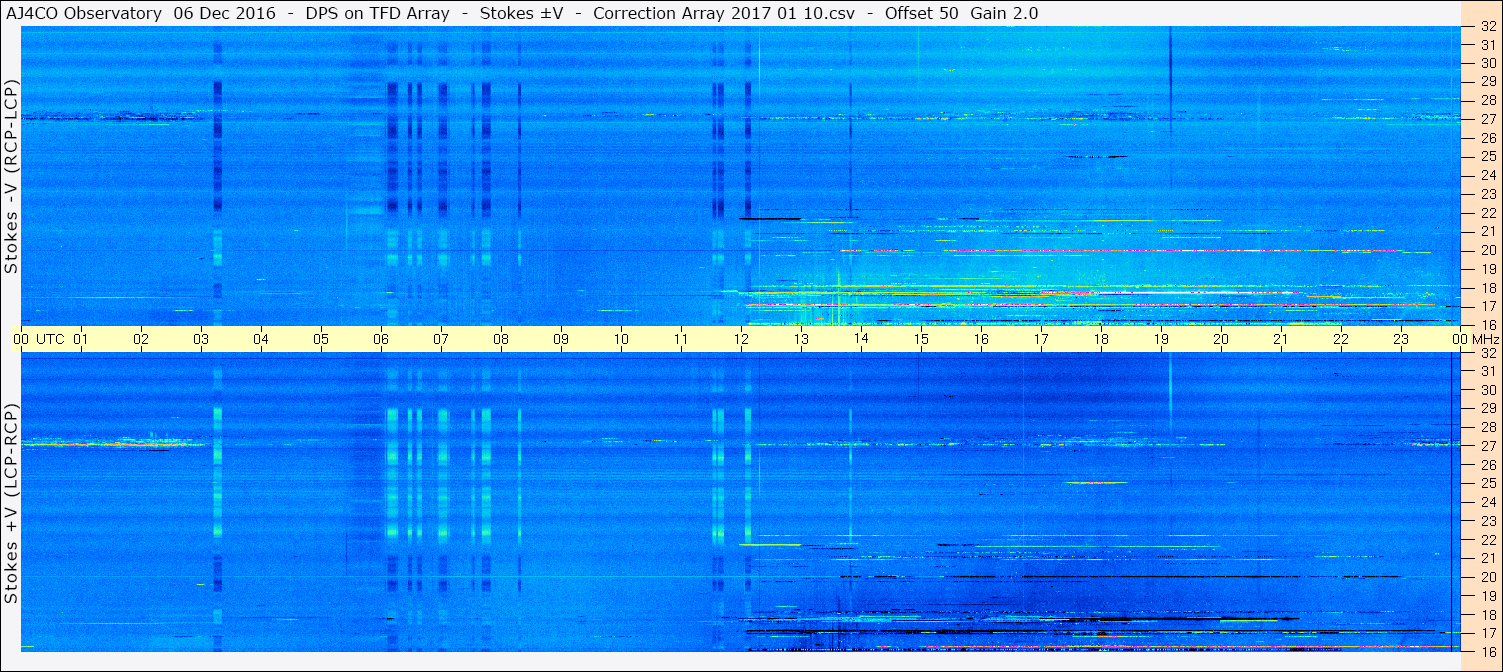1503x672 pixels.
Task: Click the 02 hour marker on UTC axis
Action: coord(141,339)
